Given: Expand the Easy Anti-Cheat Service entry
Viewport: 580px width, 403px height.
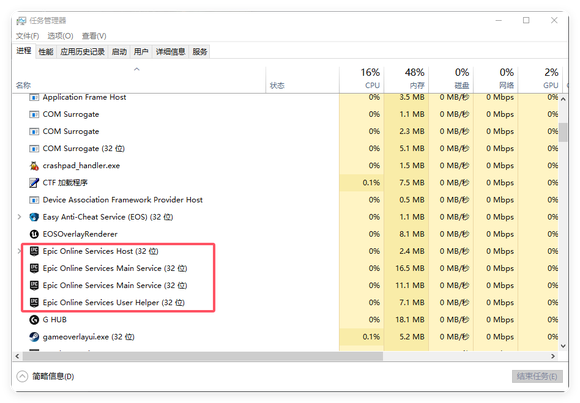Looking at the screenshot, I should pos(19,217).
